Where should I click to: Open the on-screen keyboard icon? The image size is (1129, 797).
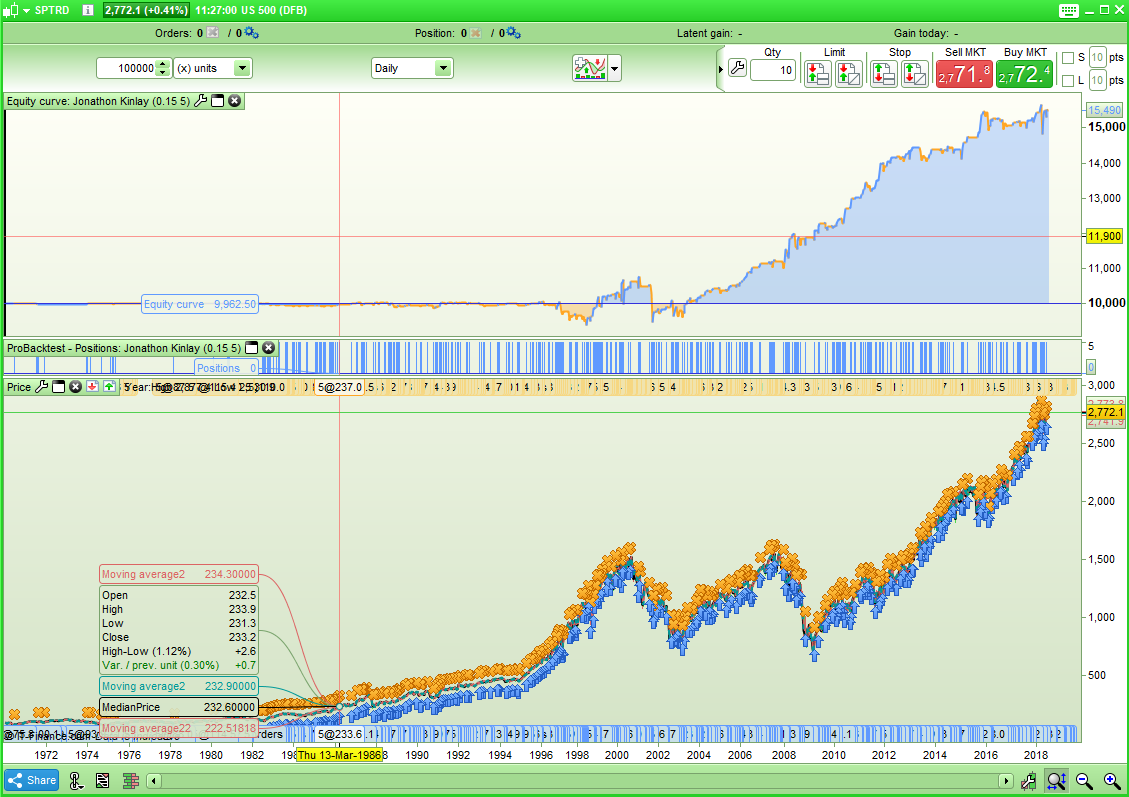click(x=1069, y=10)
